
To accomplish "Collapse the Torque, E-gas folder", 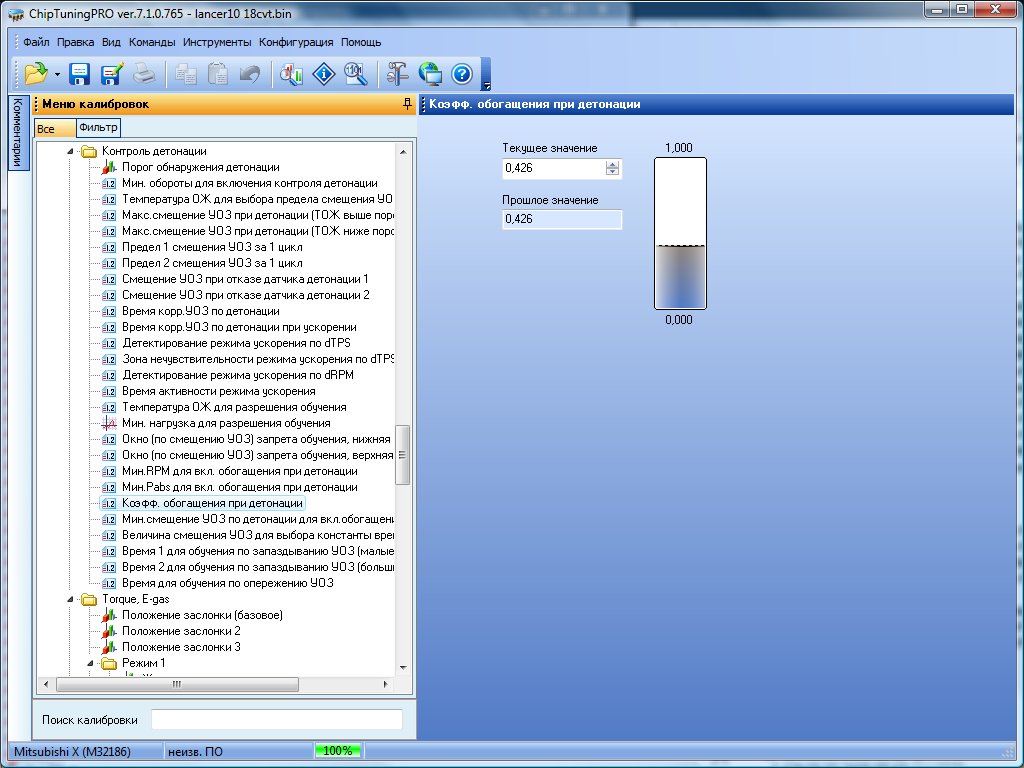I will (x=70, y=599).
